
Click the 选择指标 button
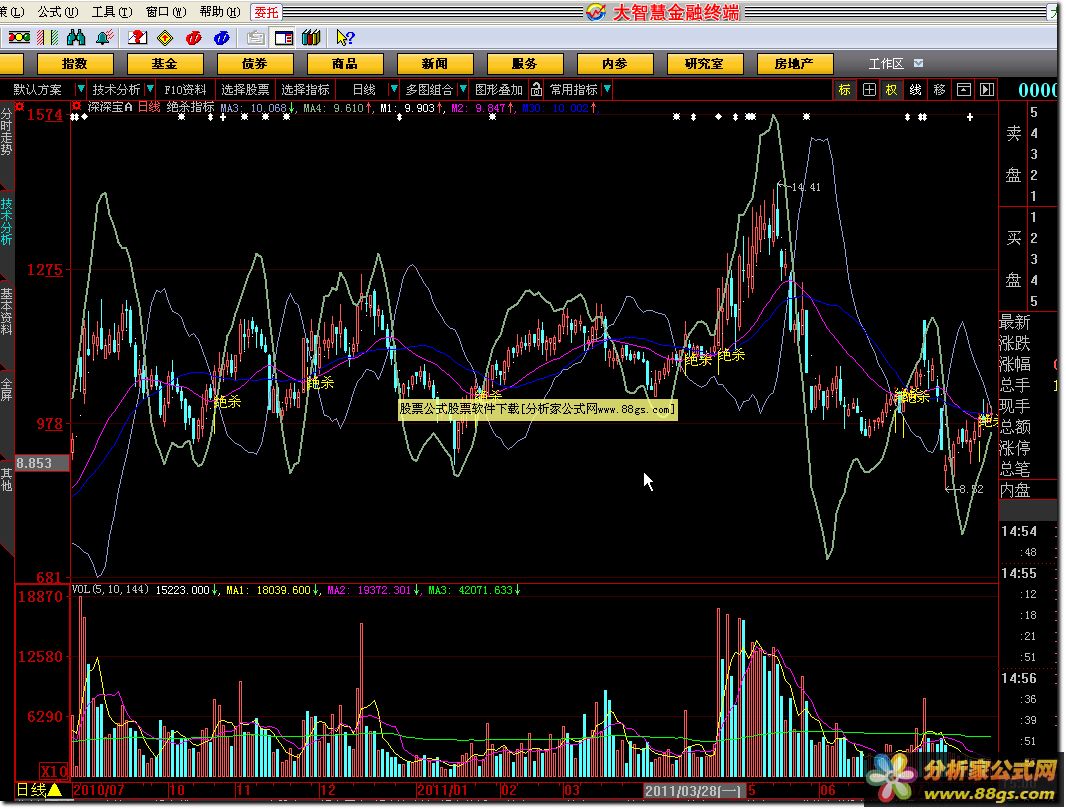point(305,89)
